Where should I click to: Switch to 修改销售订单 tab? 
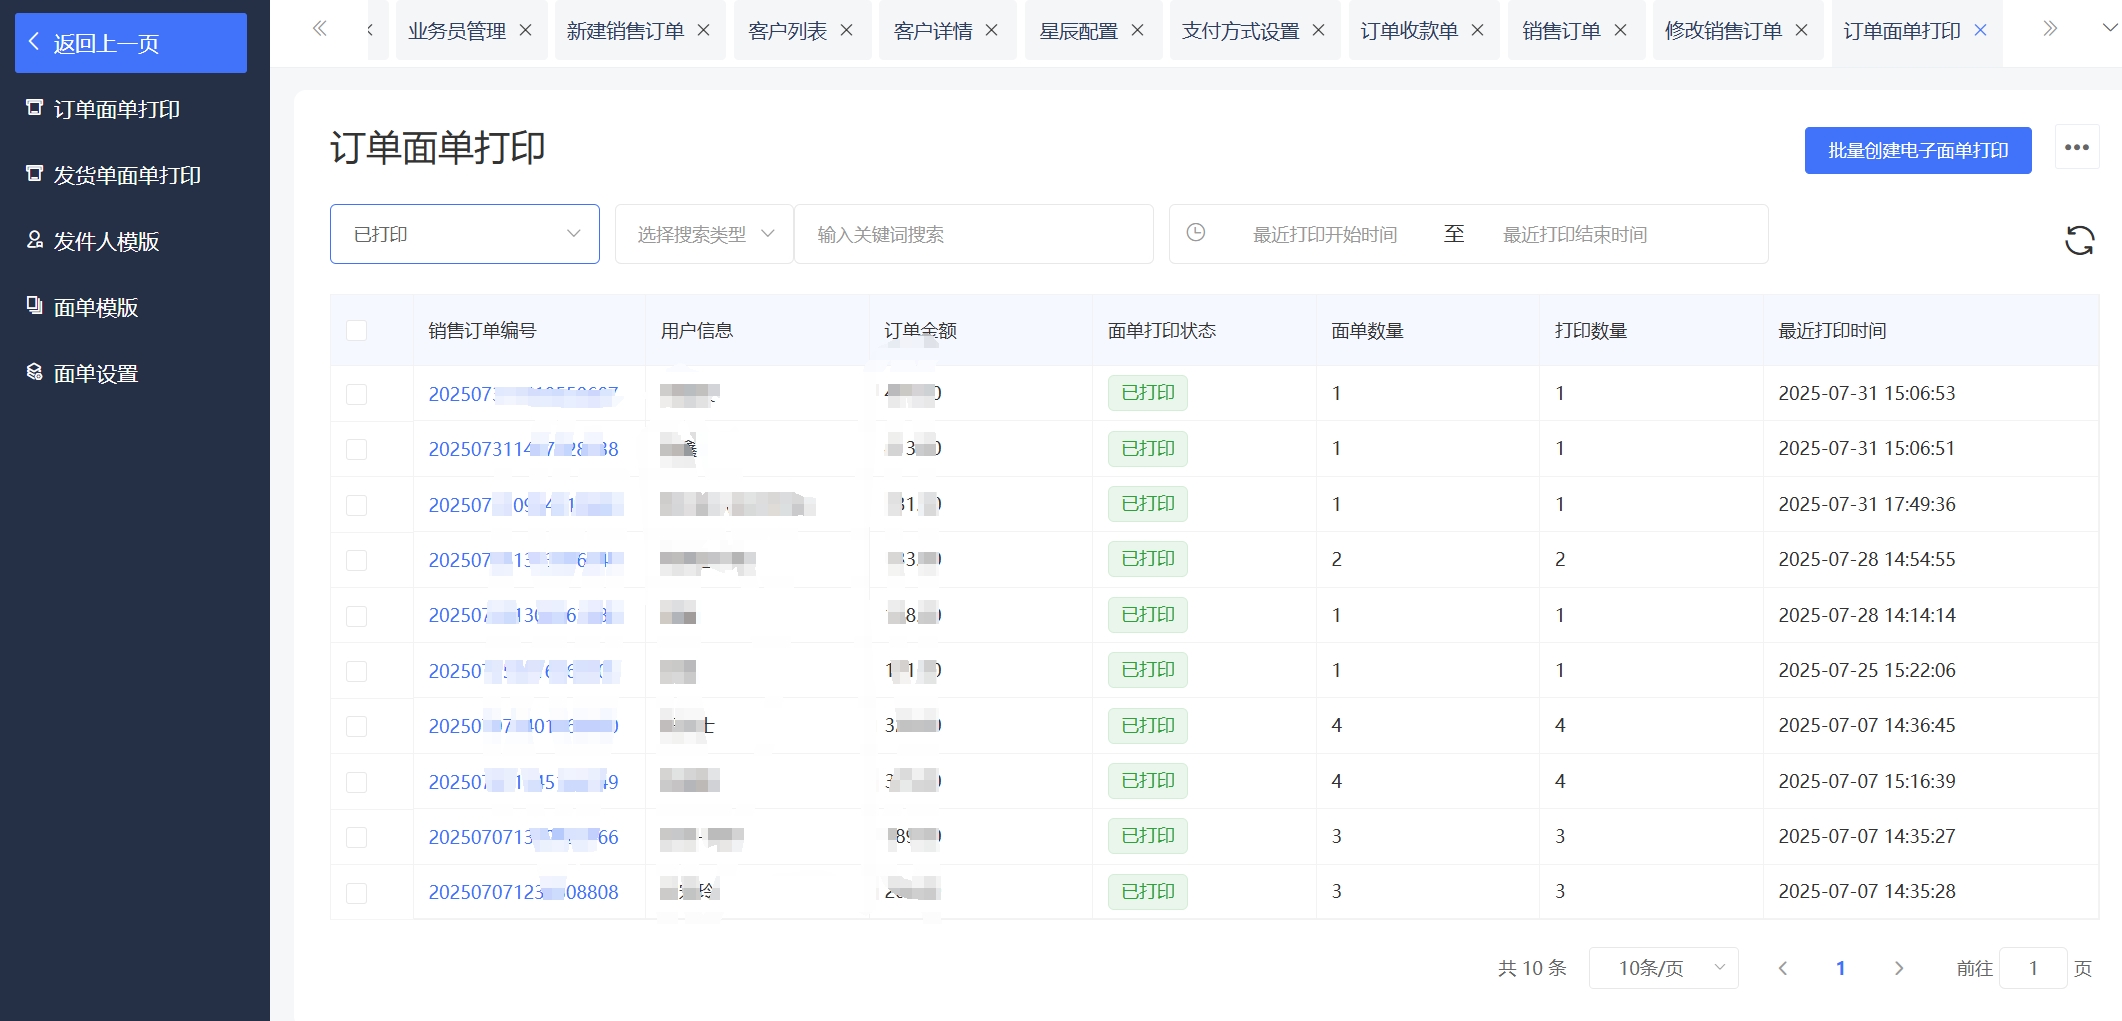[1724, 31]
